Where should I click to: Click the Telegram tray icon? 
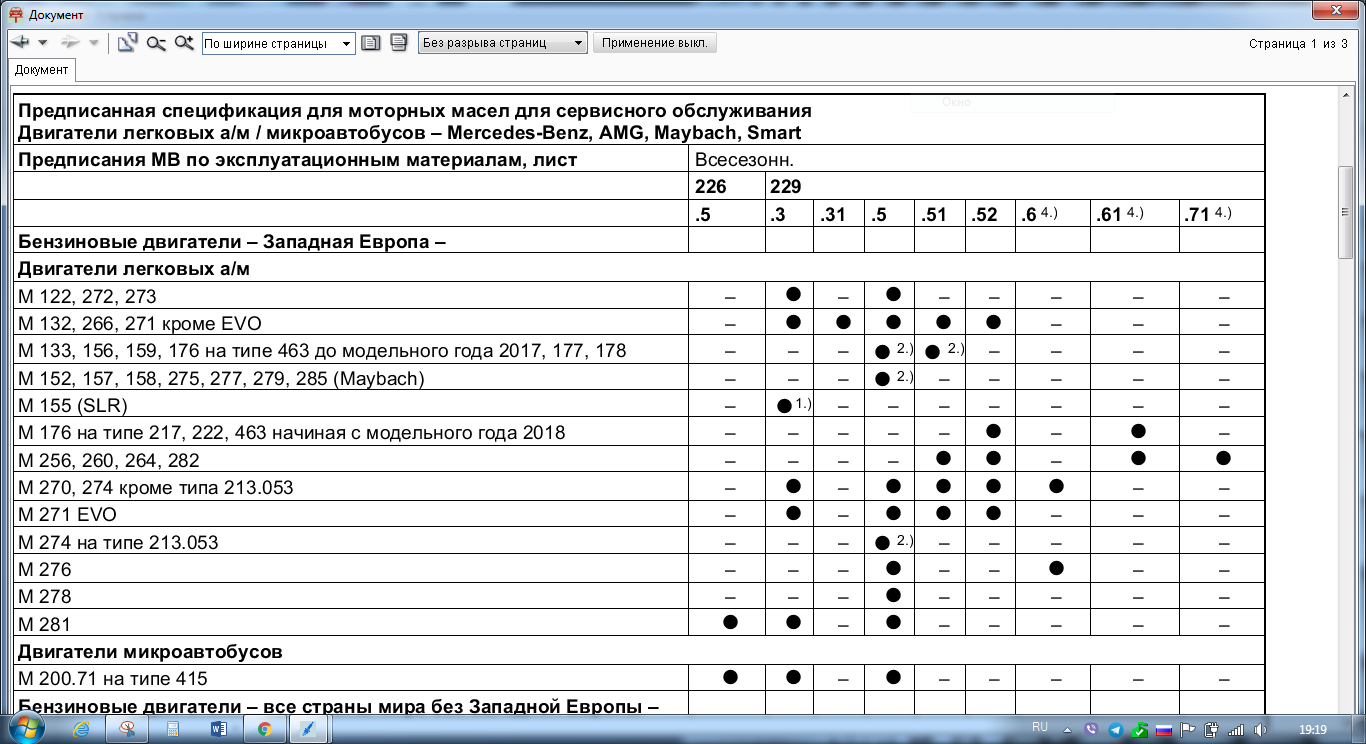point(1116,729)
